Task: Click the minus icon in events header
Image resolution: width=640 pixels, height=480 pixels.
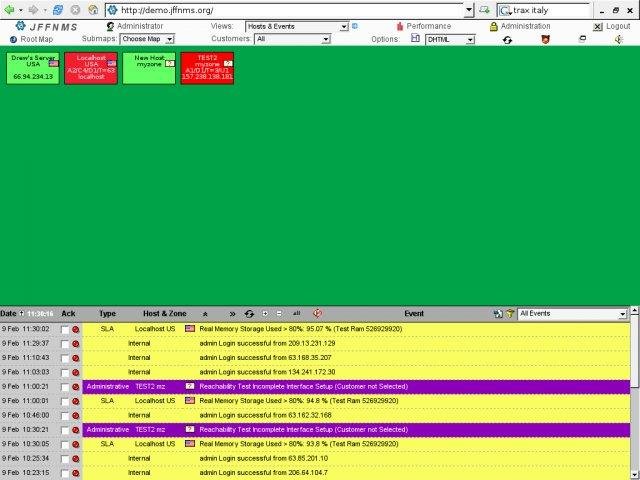Action: click(x=279, y=313)
